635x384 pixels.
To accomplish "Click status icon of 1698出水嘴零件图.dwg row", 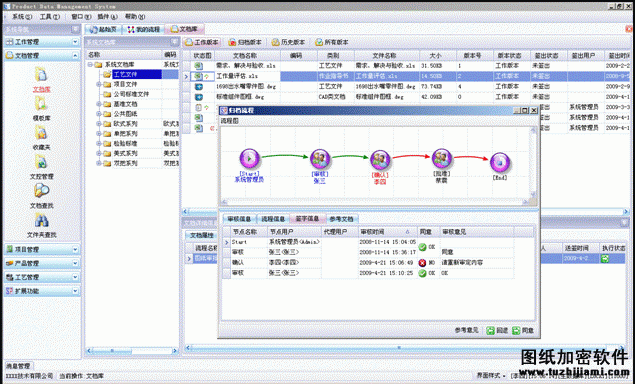I will [x=198, y=87].
